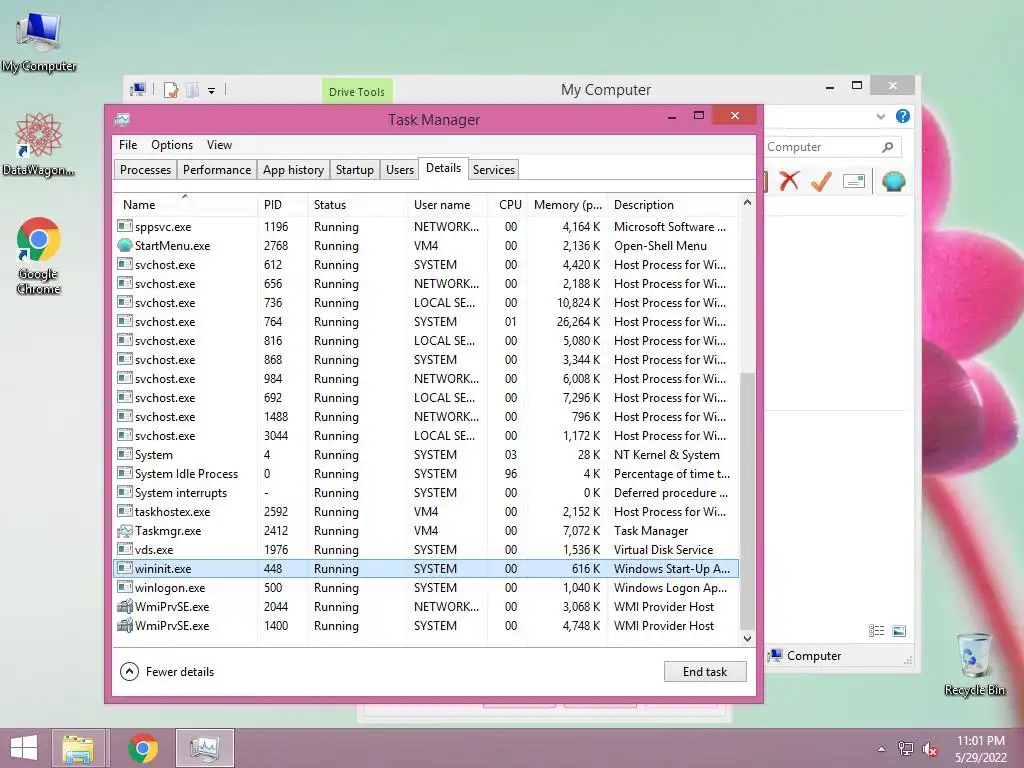Viewport: 1024px width, 768px height.
Task: Select the StartMenu.exe process icon
Action: [125, 246]
